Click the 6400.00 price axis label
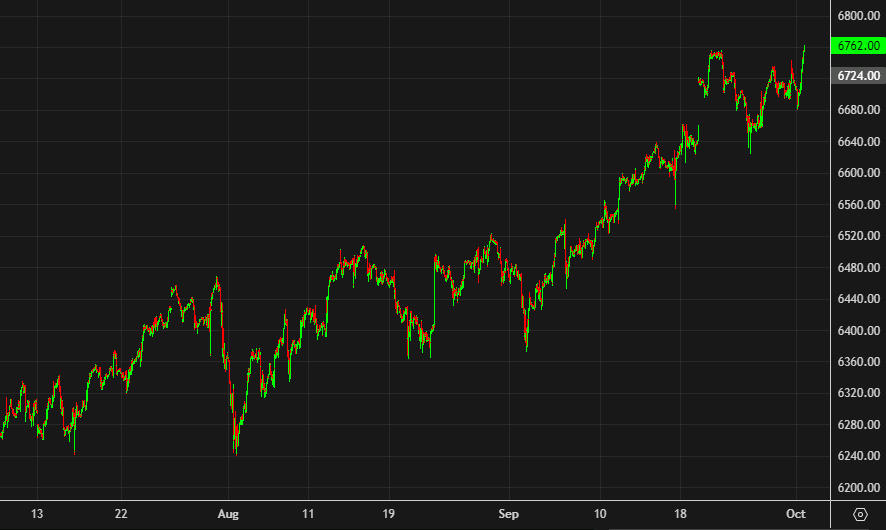This screenshot has width=886, height=530. (859, 331)
